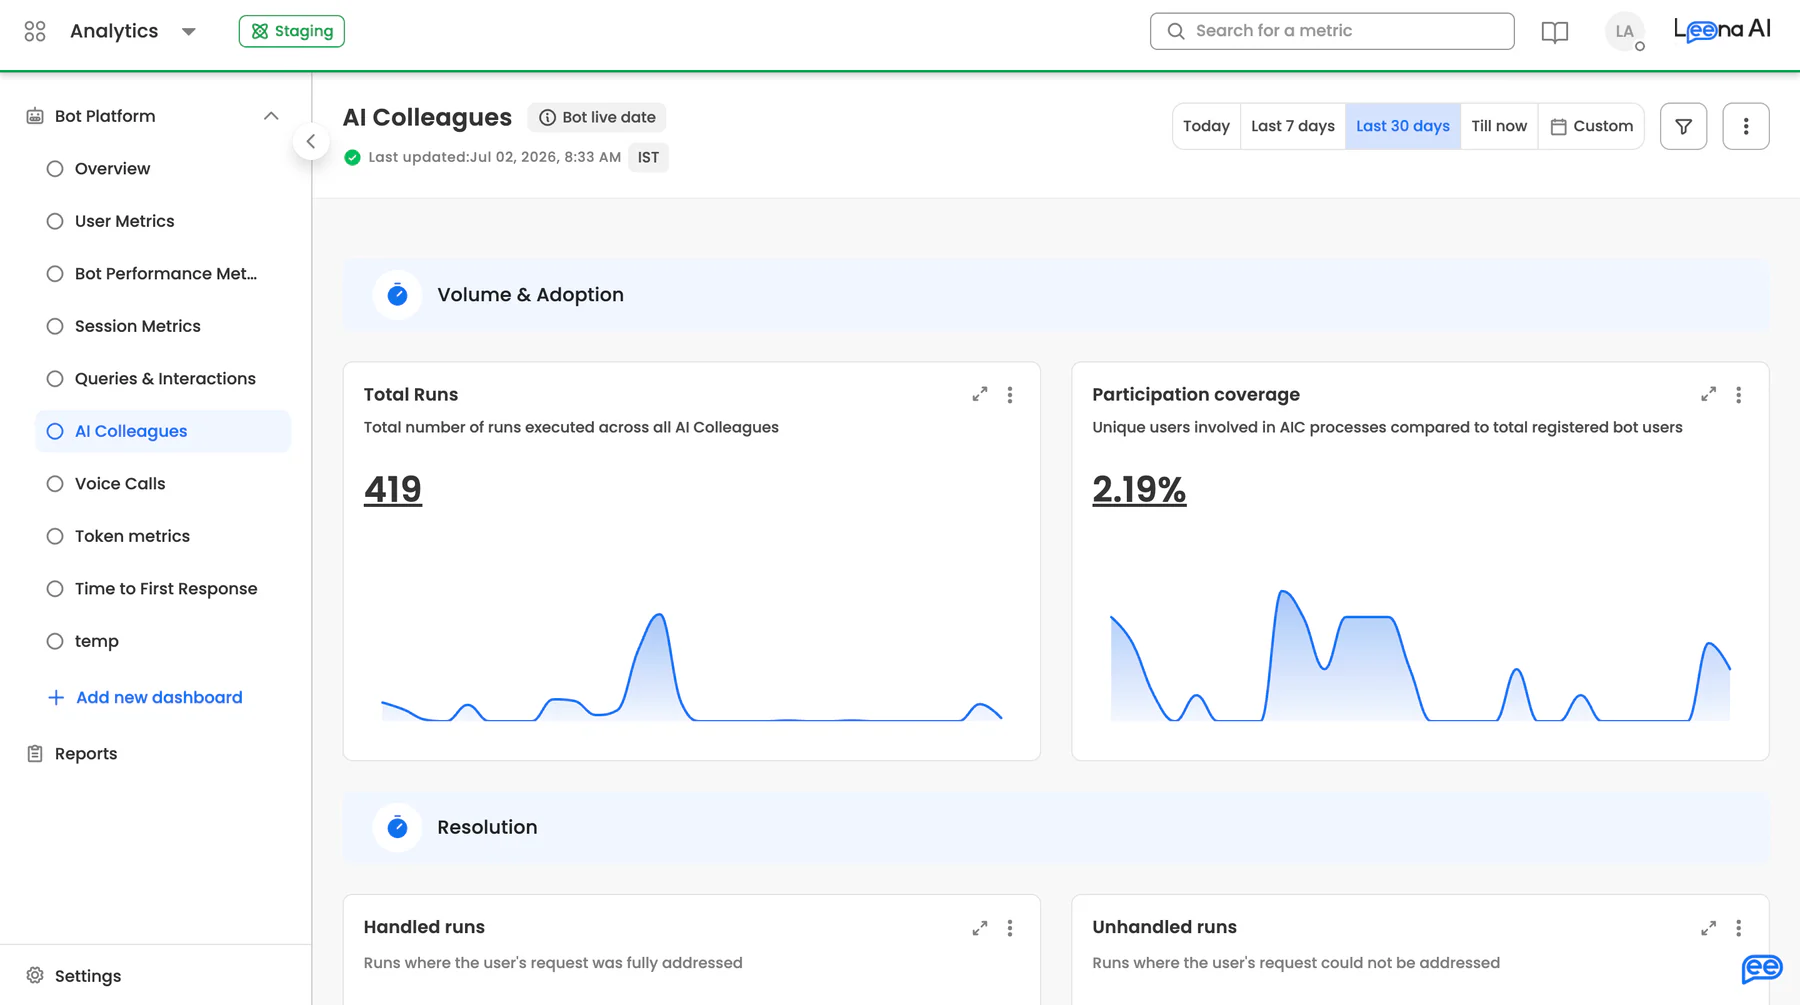1800x1005 pixels.
Task: Select the Session Metrics radio
Action: (55, 326)
